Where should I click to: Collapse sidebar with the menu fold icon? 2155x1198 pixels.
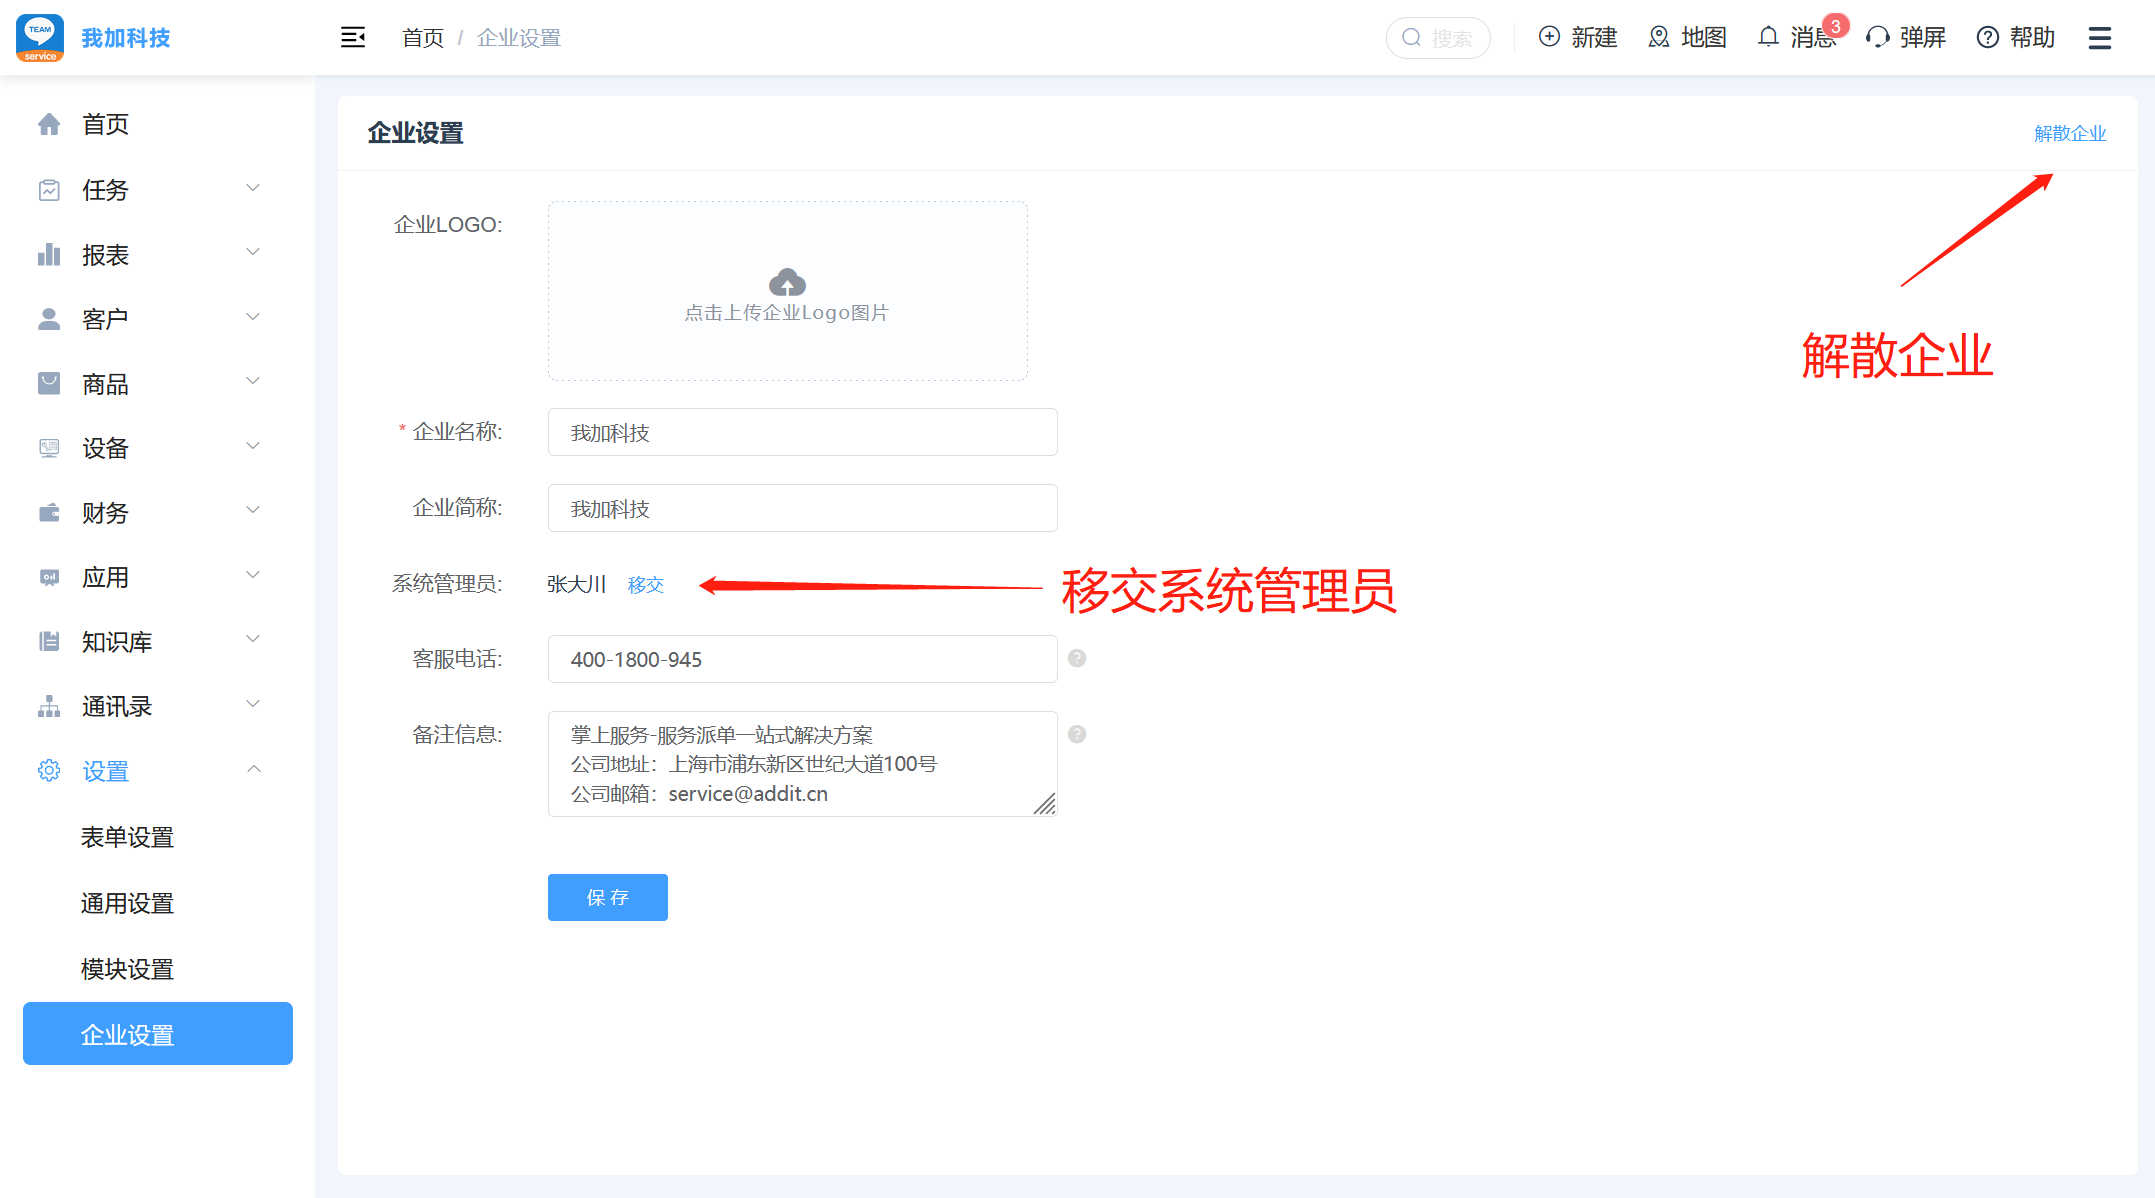point(353,38)
